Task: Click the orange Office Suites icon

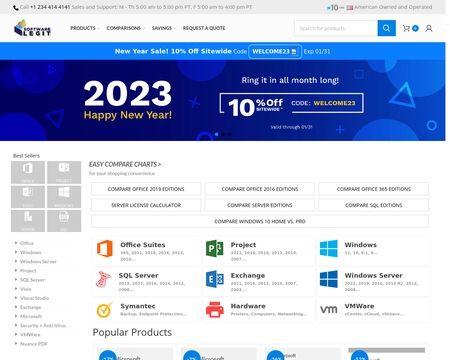Action: [x=105, y=248]
